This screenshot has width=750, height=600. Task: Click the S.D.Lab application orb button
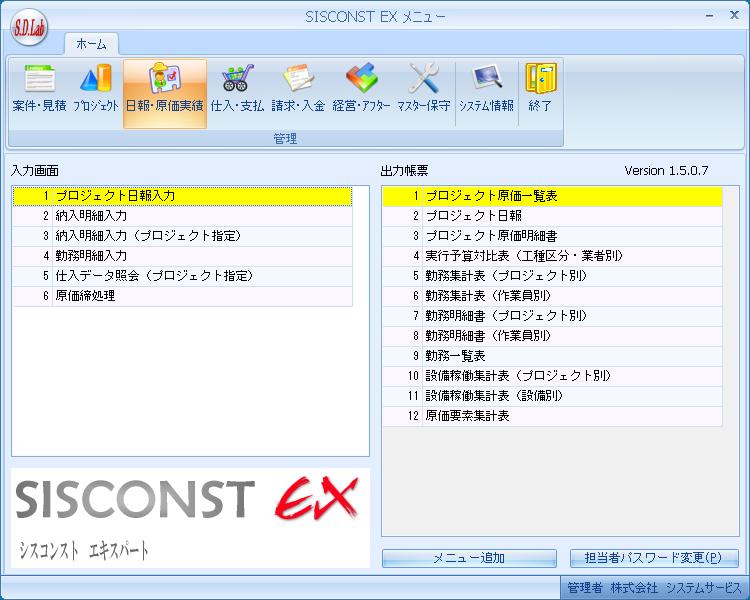29,28
